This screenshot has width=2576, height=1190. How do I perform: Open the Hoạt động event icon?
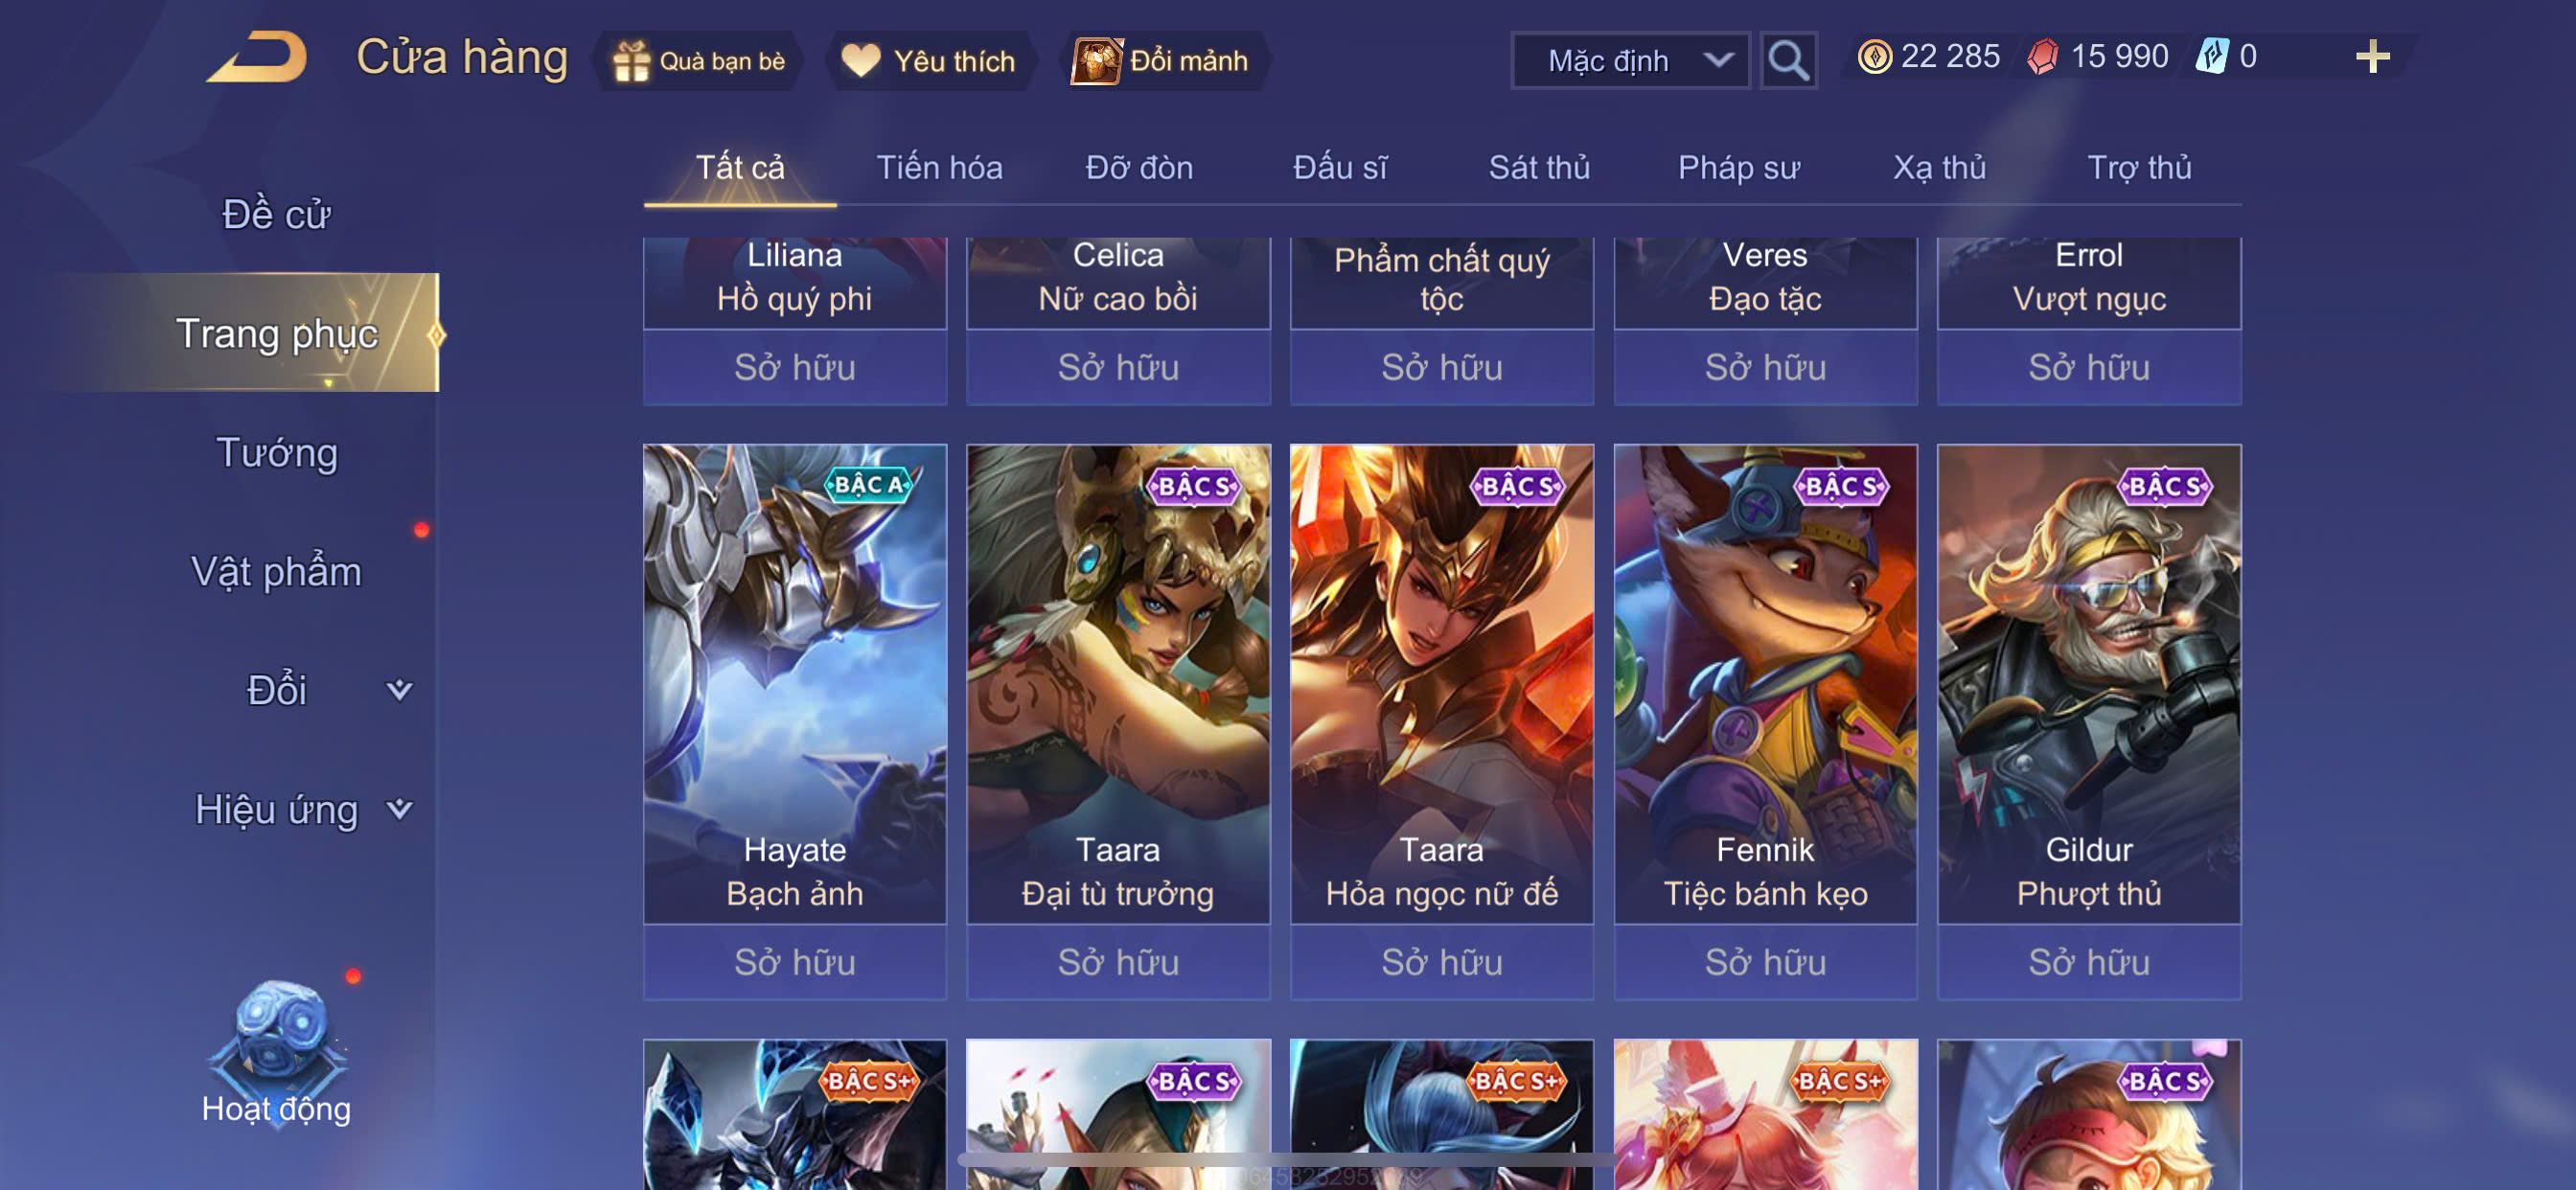click(277, 1052)
